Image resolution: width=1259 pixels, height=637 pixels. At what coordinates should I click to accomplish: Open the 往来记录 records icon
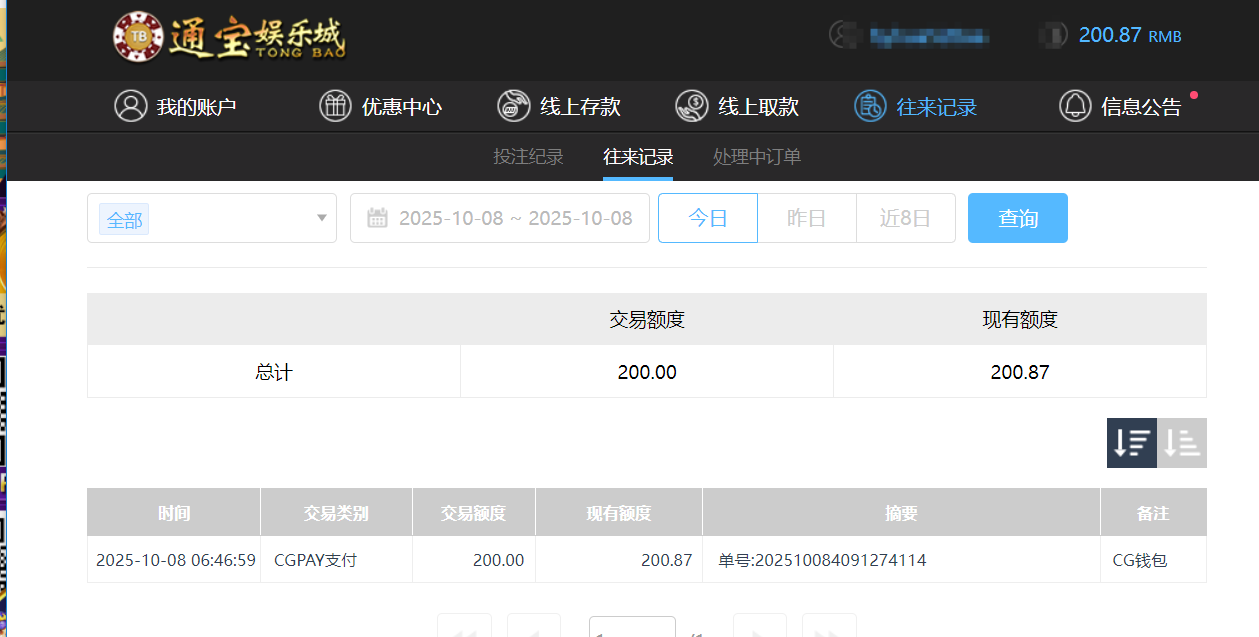(869, 106)
